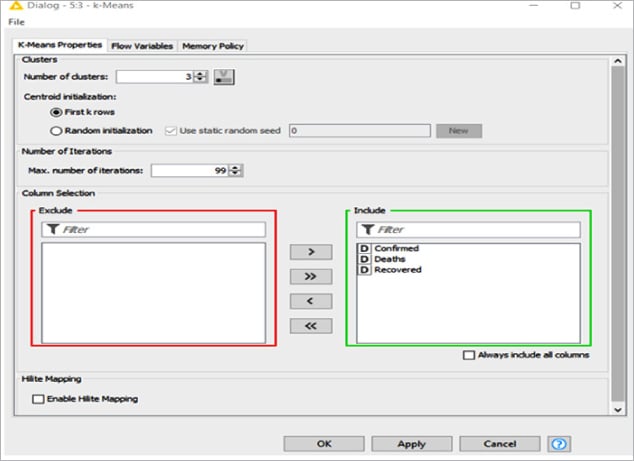Click the scrollbar up arrow
The image size is (634, 461).
coord(618,61)
